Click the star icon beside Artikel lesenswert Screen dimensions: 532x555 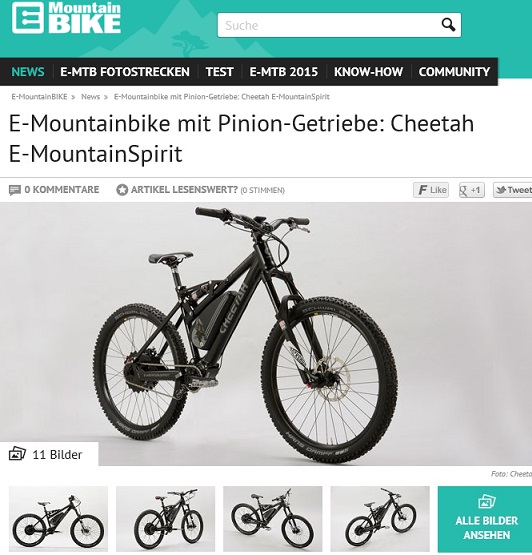pyautogui.click(x=122, y=190)
